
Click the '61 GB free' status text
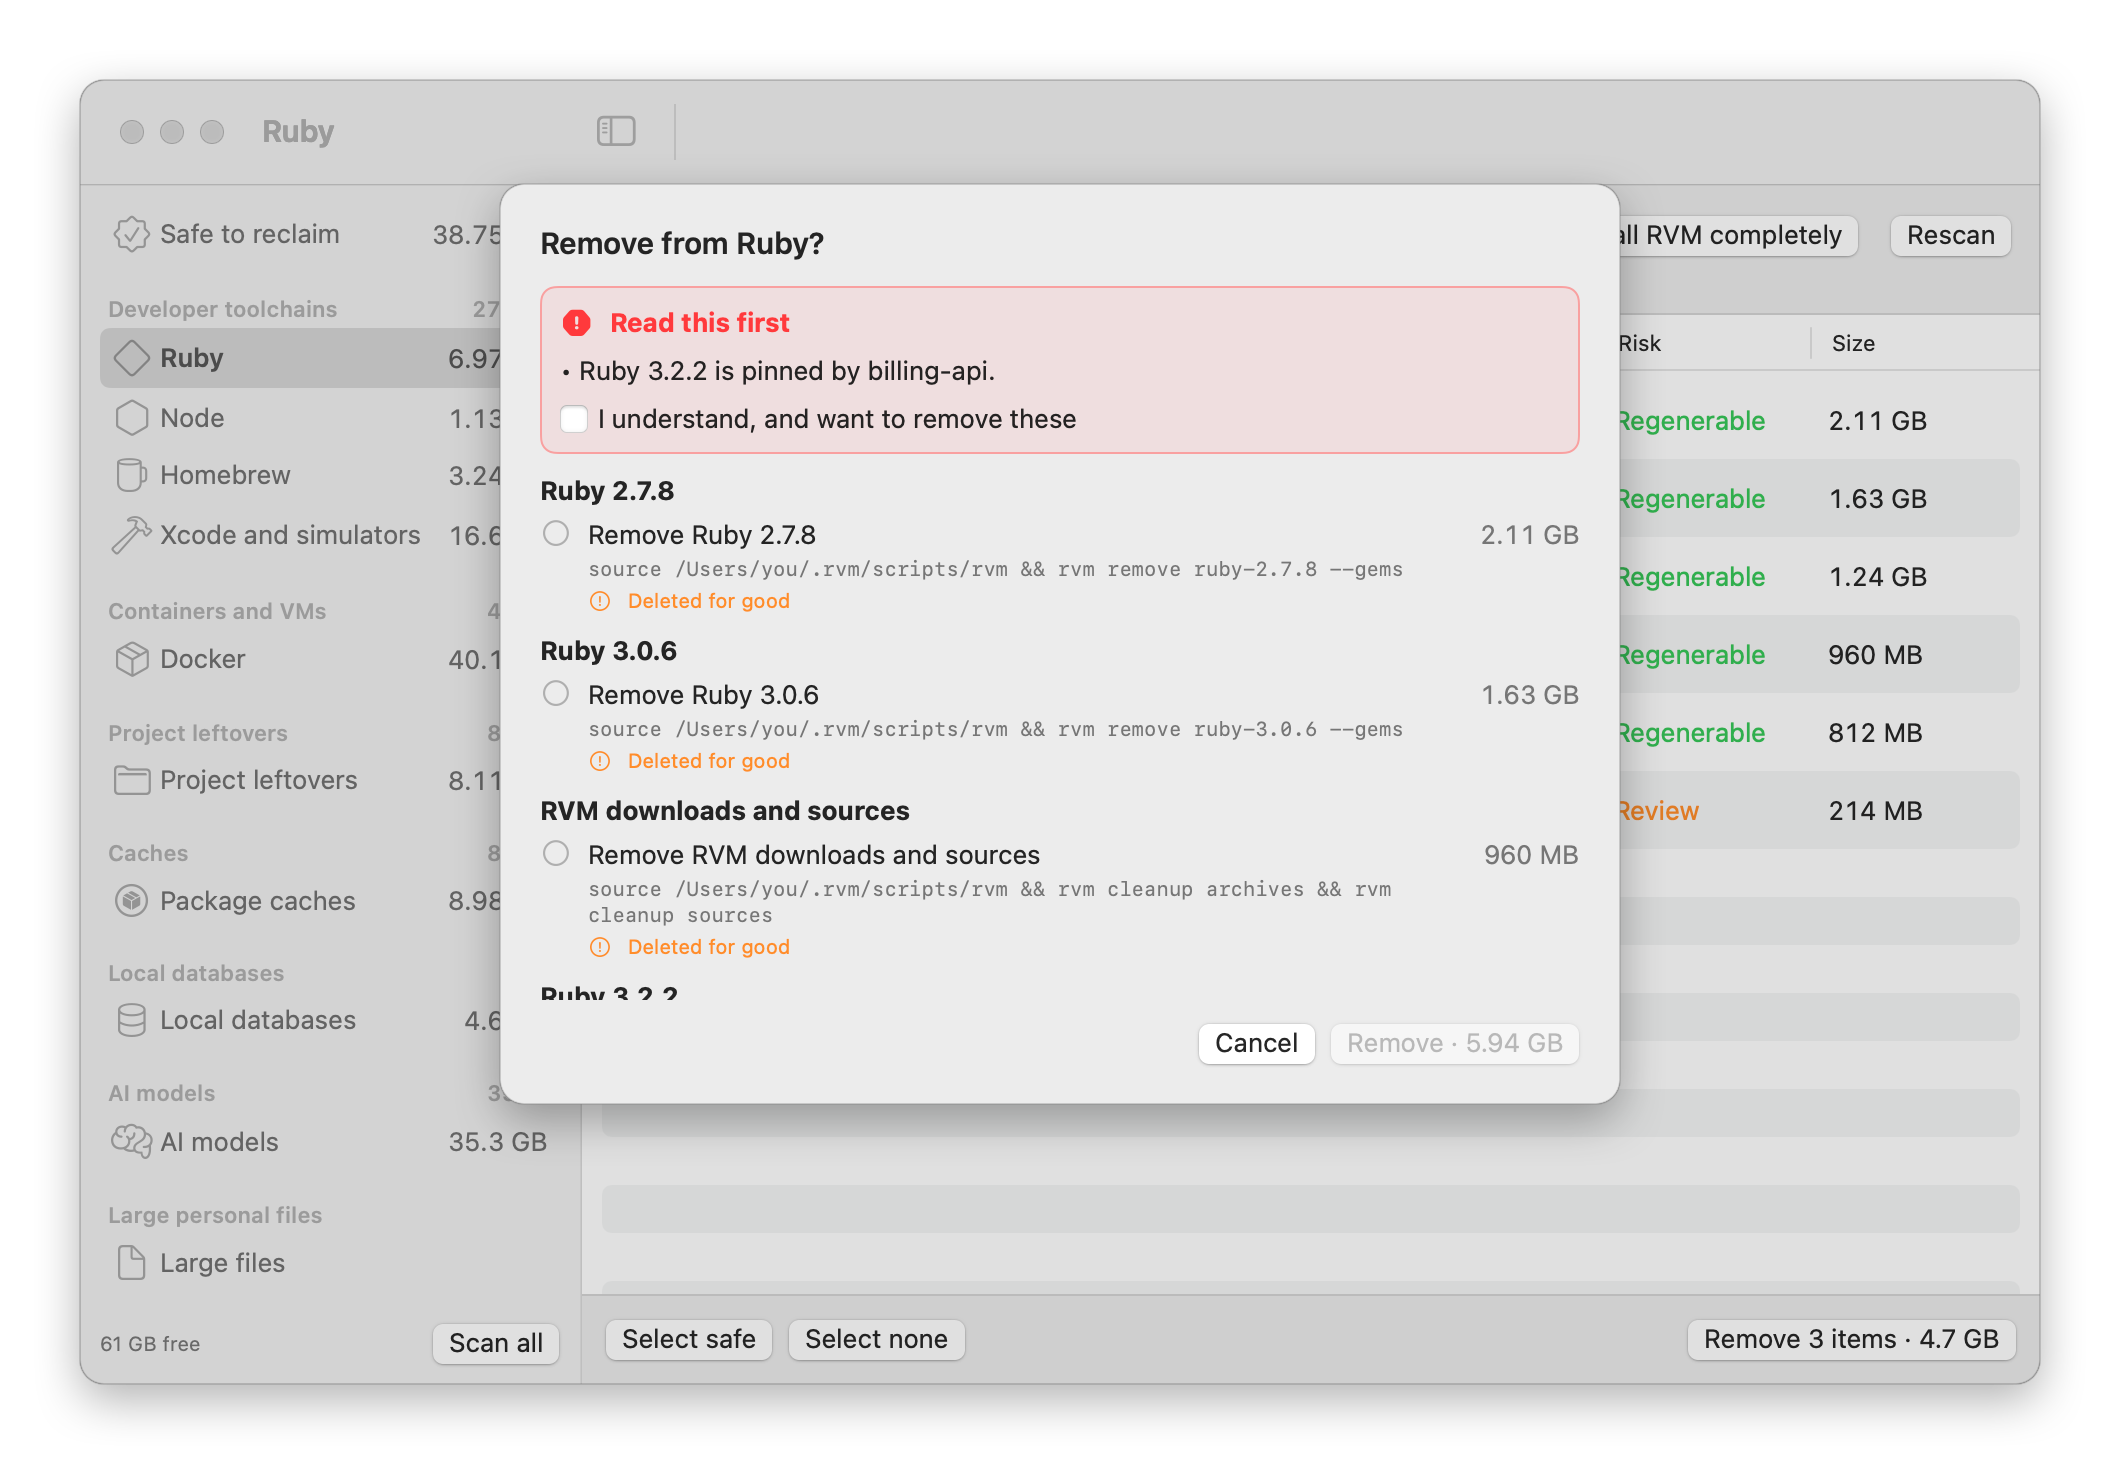pos(150,1344)
